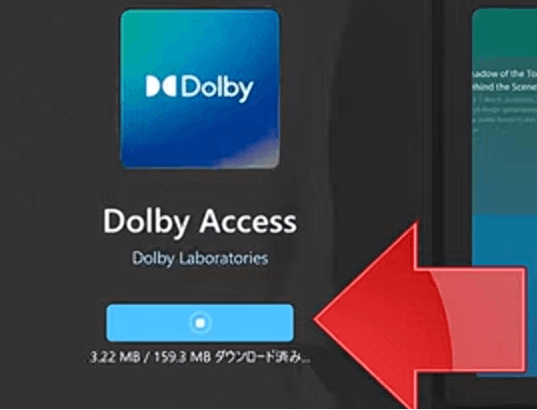The image size is (537, 410).
Task: Open the app screenshot preview on right
Action: click(504, 192)
